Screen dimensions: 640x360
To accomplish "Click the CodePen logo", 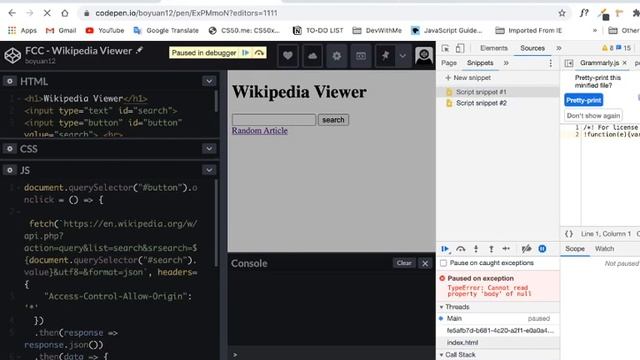I will (x=13, y=55).
